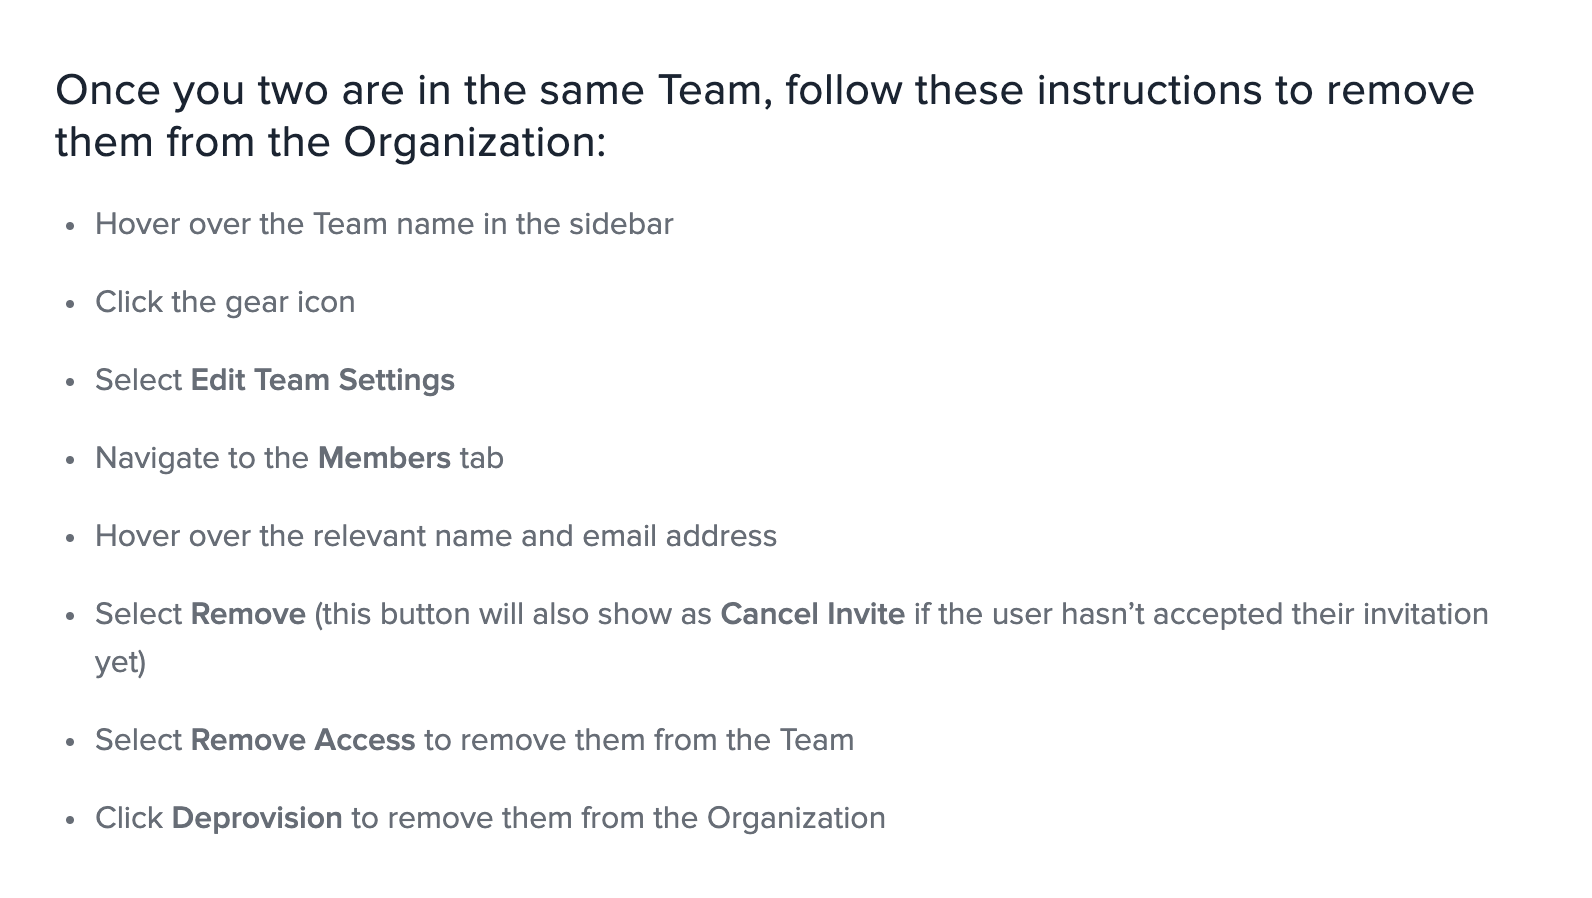Click the word 'instructions' in the heading
Viewport: 1592px width, 898px height.
point(1149,91)
